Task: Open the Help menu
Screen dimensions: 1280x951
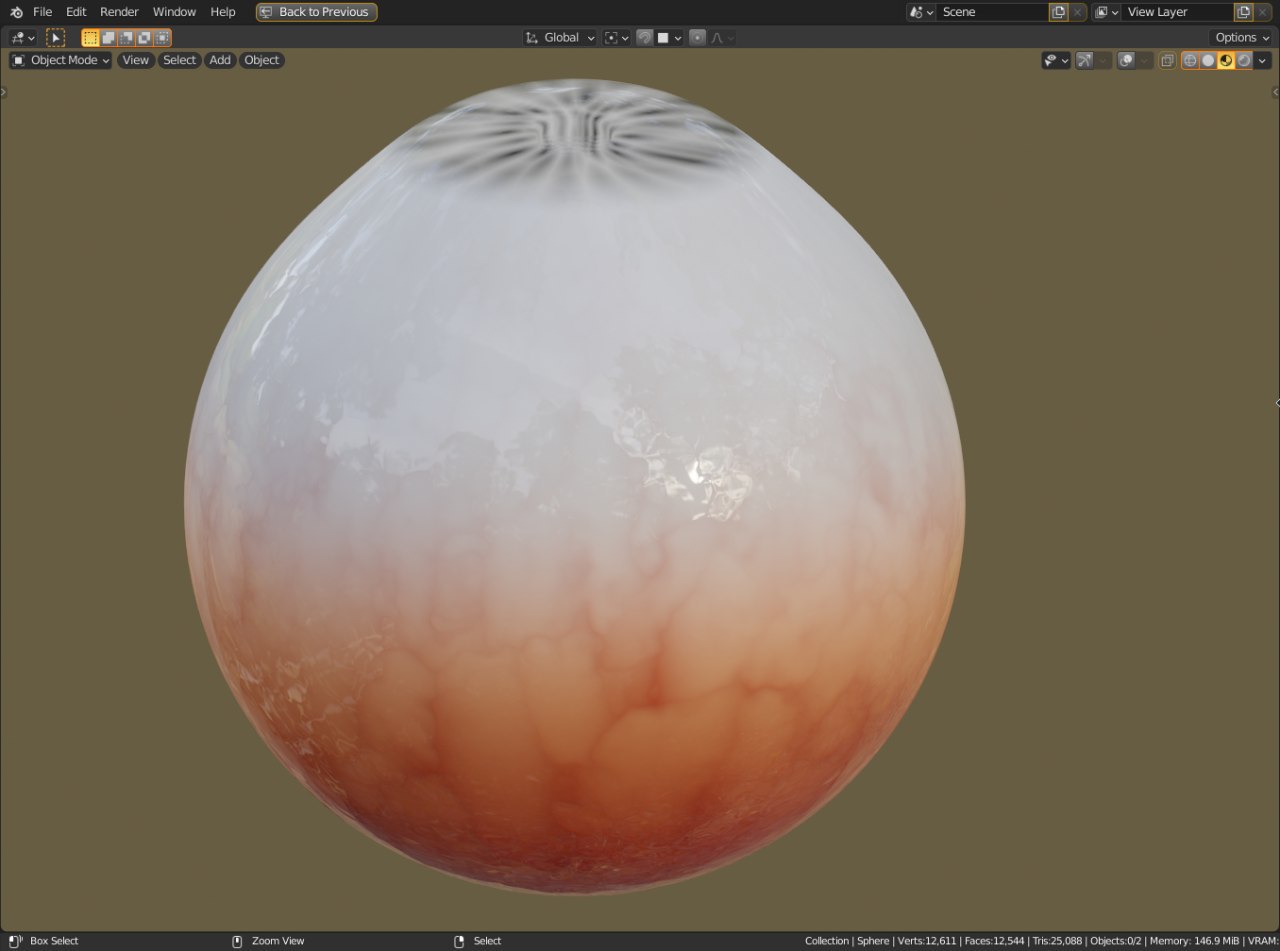Action: pos(223,12)
